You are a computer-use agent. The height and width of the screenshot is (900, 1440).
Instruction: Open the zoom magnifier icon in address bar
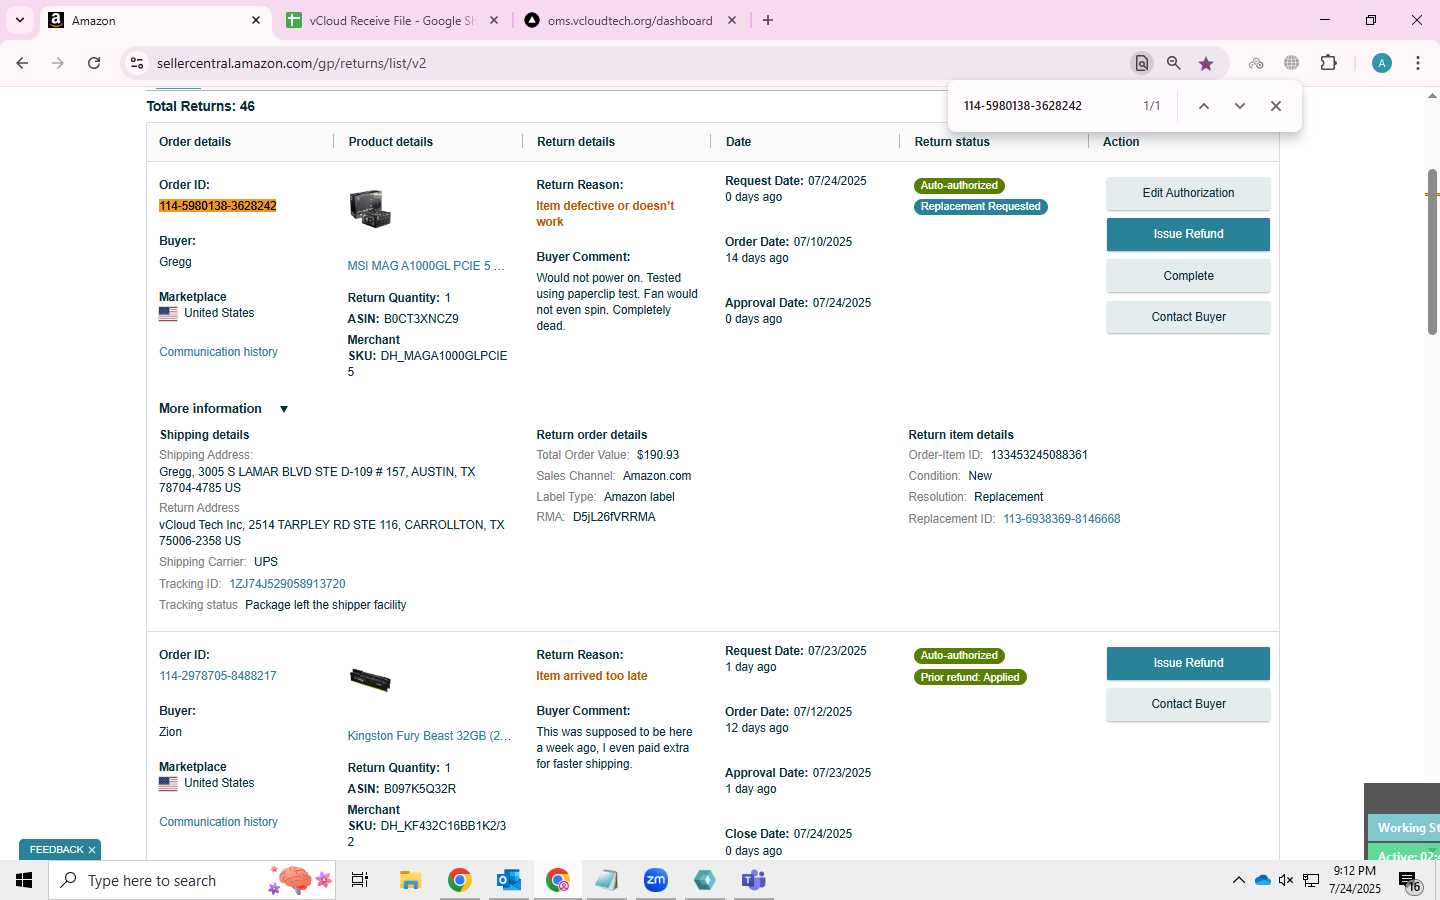[1174, 63]
